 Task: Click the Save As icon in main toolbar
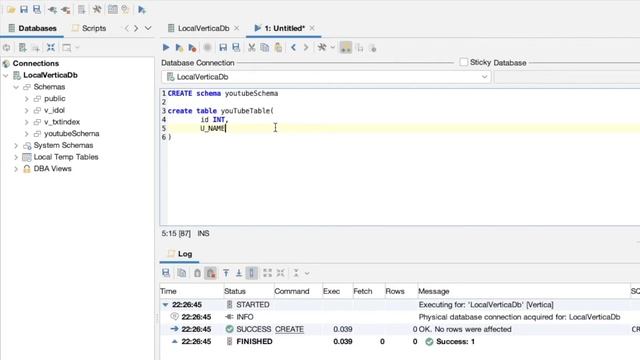click(37, 9)
